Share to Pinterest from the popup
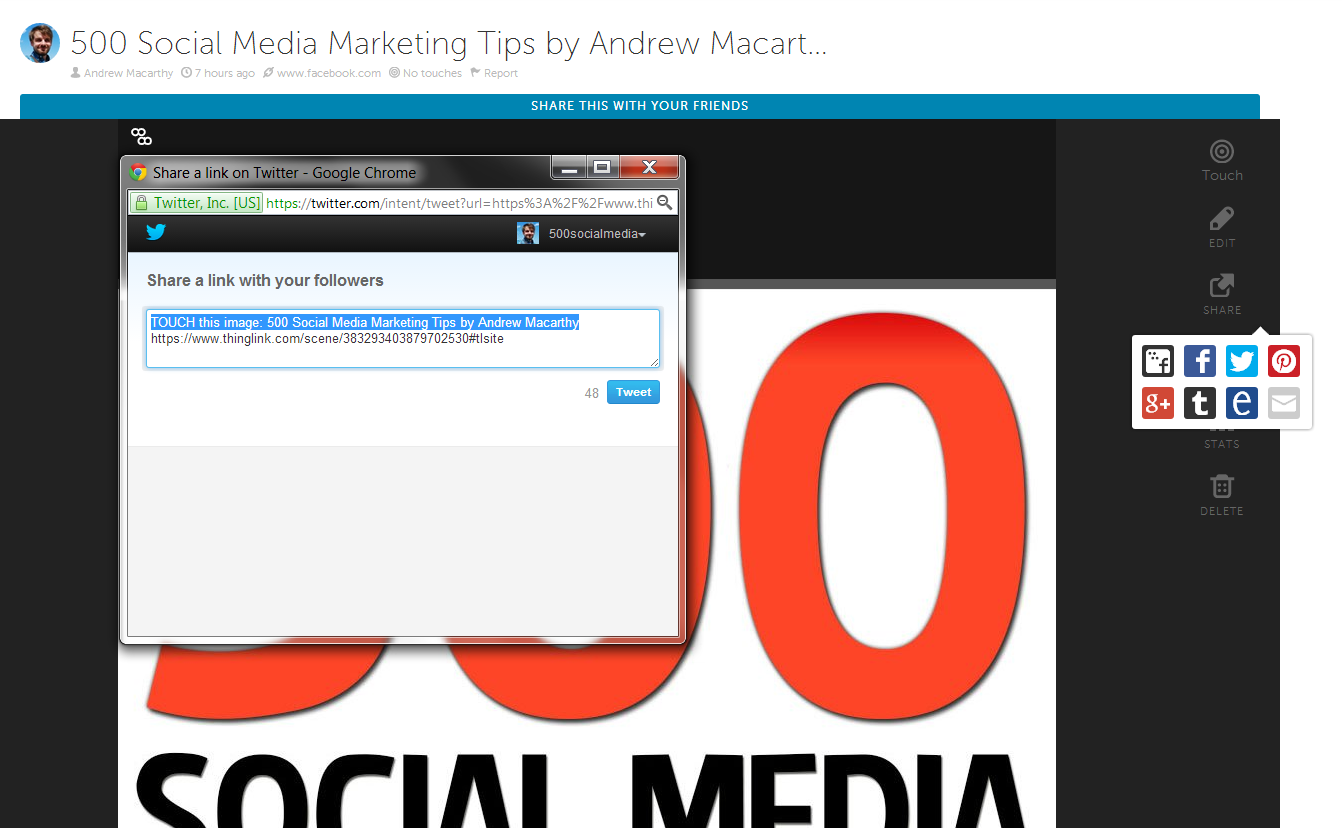Image resolution: width=1342 pixels, height=828 pixels. (1284, 361)
